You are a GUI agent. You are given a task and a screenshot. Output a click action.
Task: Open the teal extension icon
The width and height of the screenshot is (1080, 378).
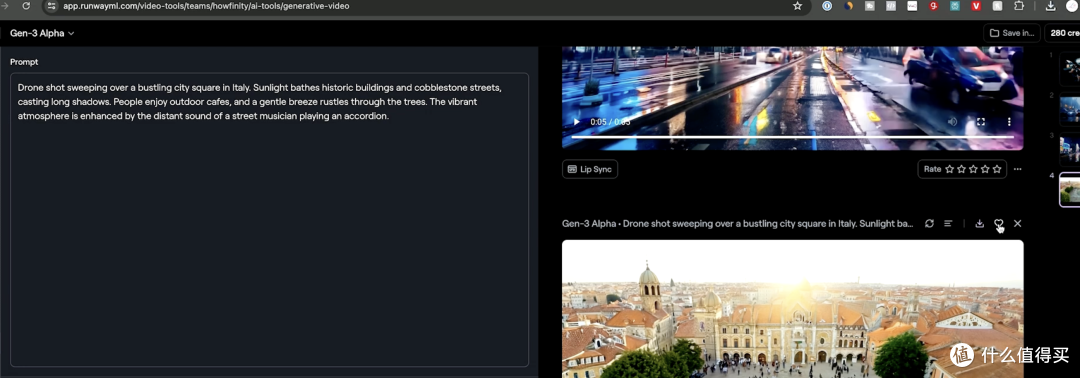pyautogui.click(x=955, y=6)
